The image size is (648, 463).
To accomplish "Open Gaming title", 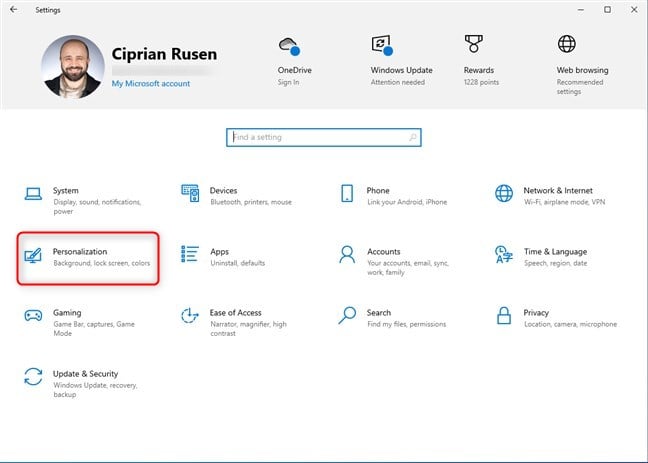I will [x=67, y=313].
